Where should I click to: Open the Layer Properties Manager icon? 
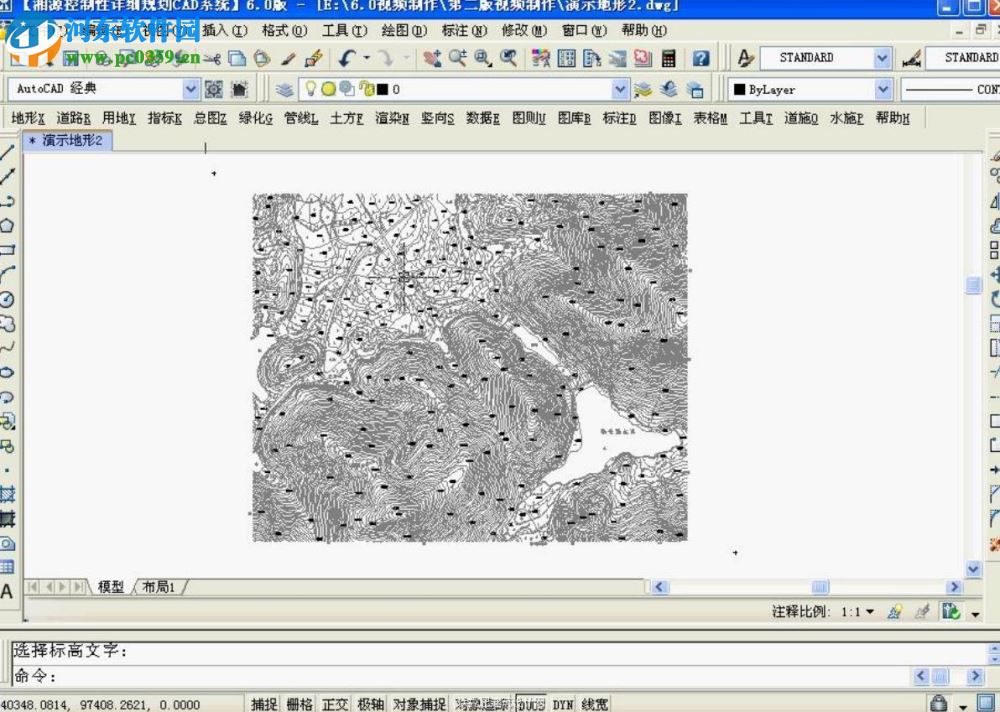pos(285,90)
